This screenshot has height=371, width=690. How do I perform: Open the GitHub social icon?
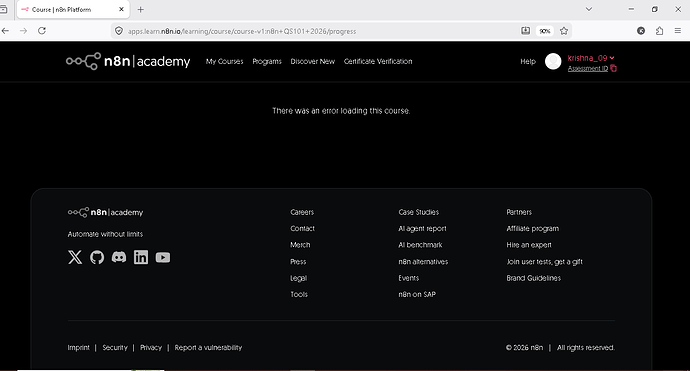point(97,257)
